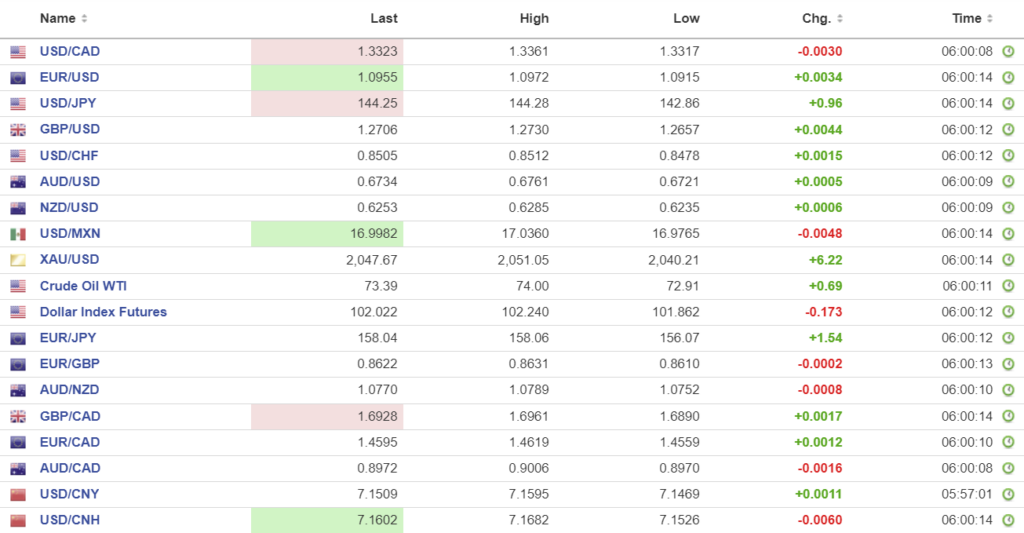The width and height of the screenshot is (1024, 533).
Task: Click the gold bar icon beside XAU/USD
Action: tap(18, 260)
